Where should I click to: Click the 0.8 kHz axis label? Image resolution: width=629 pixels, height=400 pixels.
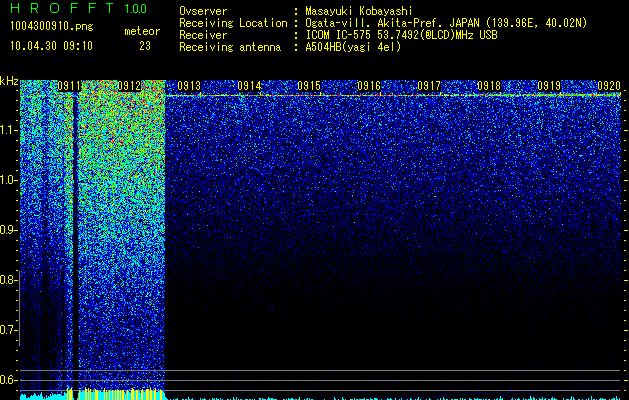pos(8,280)
